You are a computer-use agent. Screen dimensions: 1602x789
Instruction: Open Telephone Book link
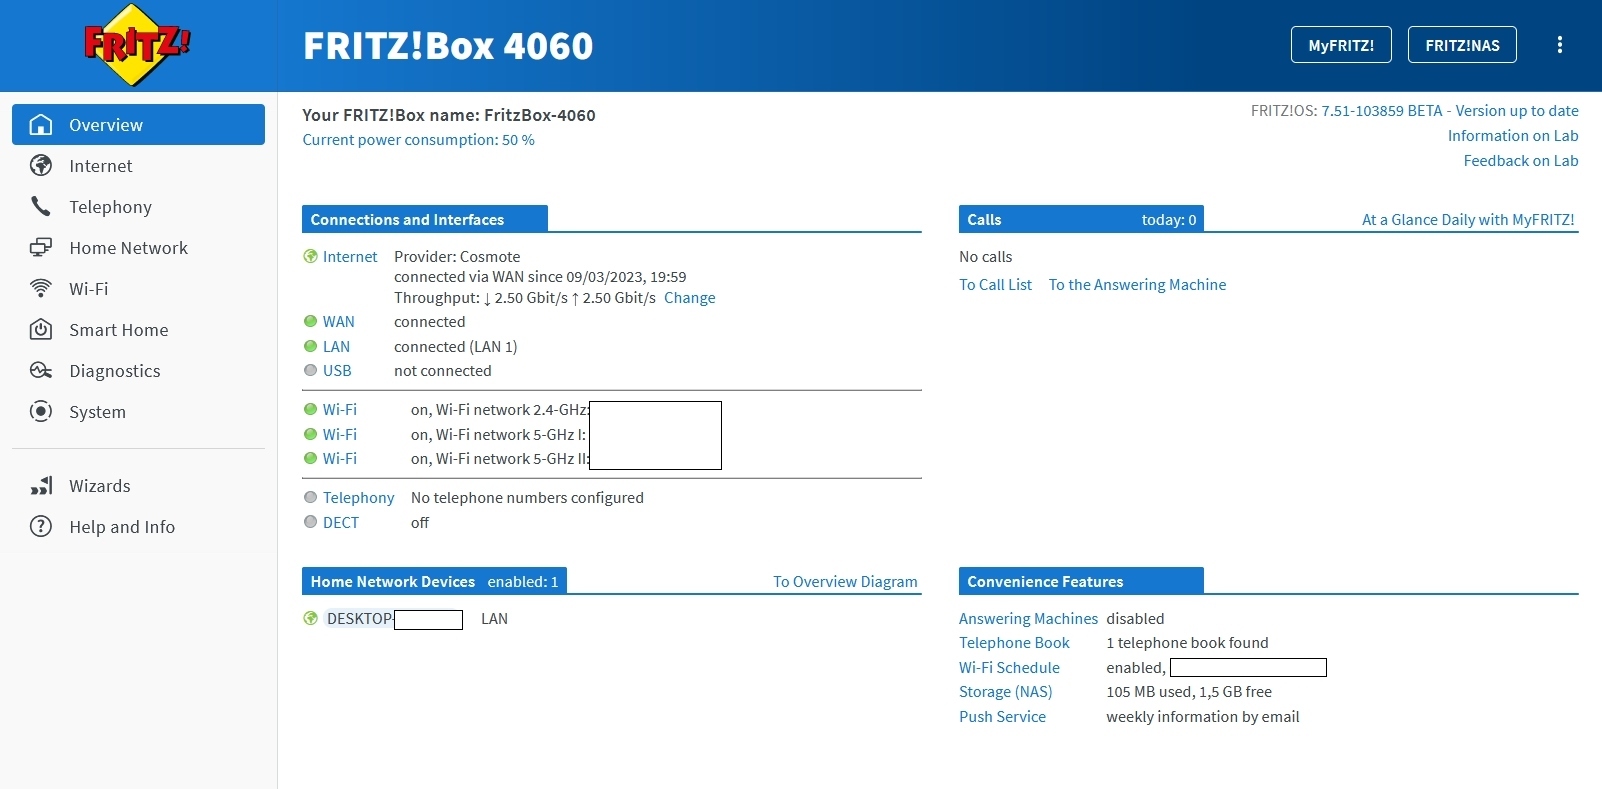pyautogui.click(x=1014, y=643)
